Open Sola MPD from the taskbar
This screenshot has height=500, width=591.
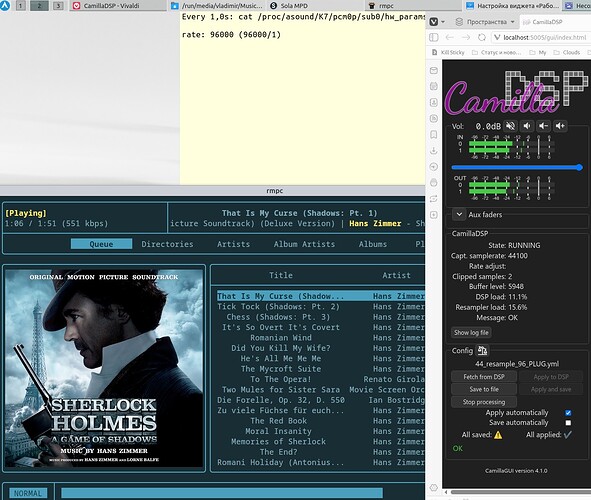(316, 6)
